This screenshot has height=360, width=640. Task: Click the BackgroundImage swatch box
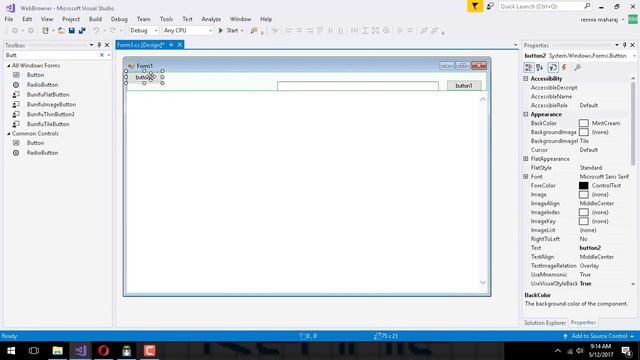(x=584, y=132)
